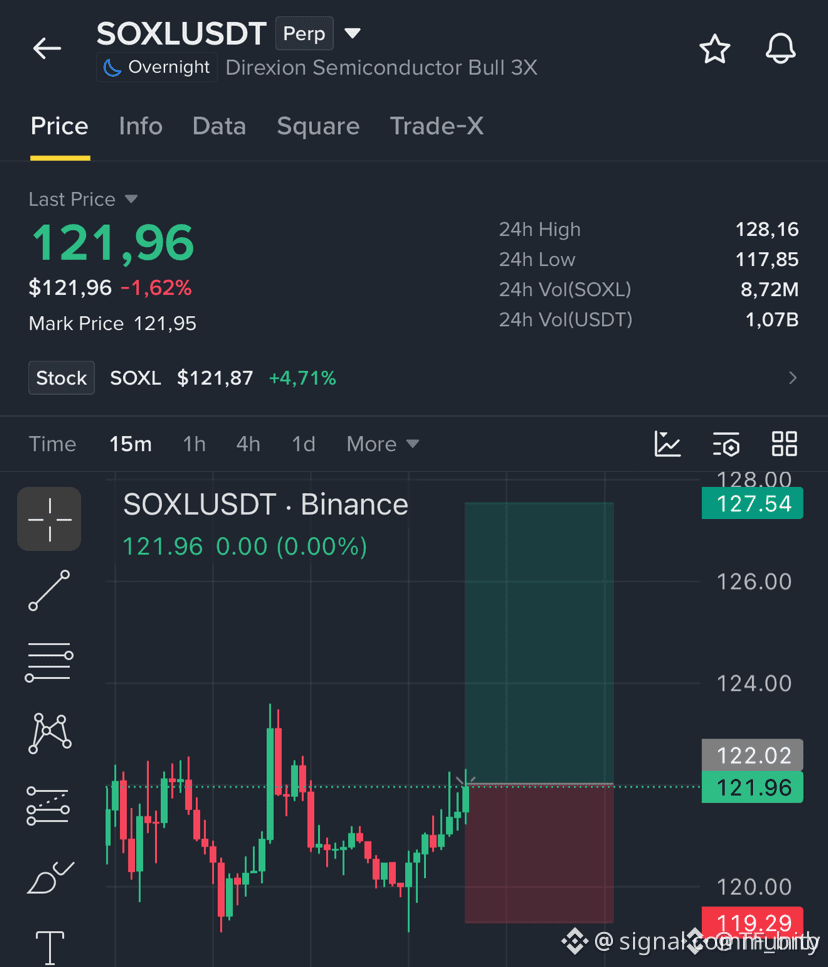Select the 15m timeframe
This screenshot has width=828, height=967.
coord(131,444)
